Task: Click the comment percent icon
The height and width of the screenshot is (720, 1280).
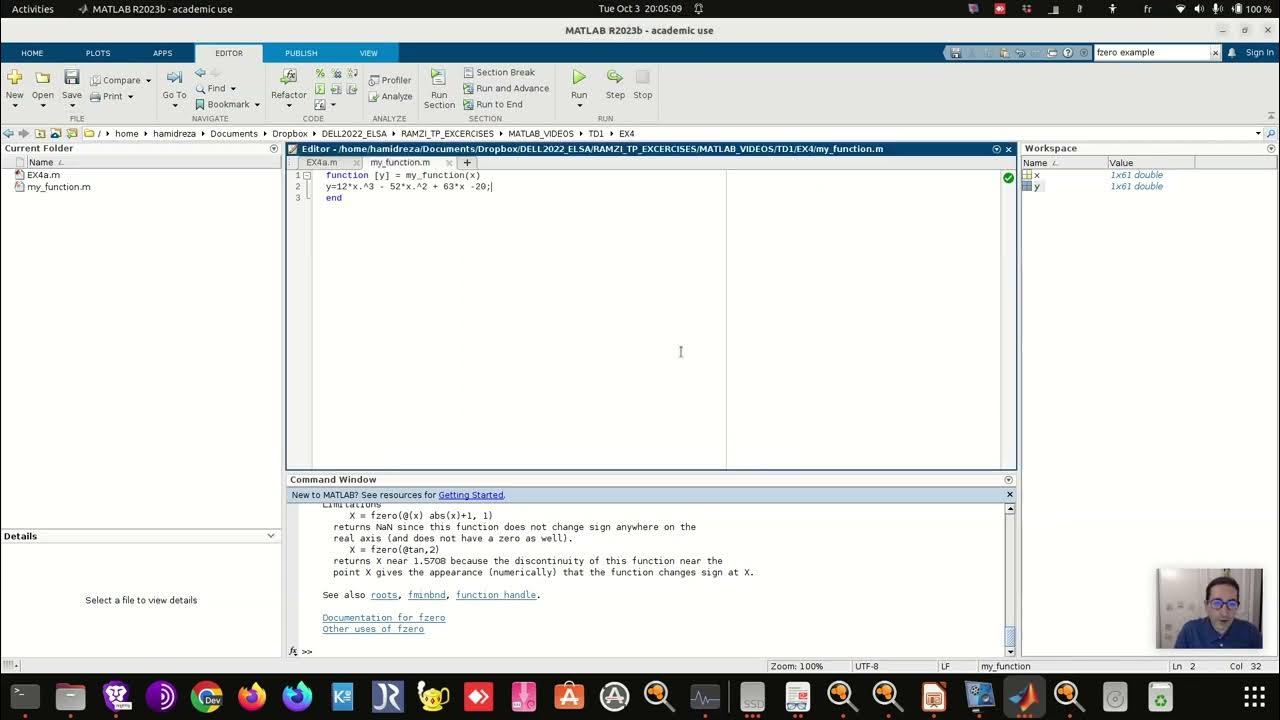Action: tap(320, 73)
